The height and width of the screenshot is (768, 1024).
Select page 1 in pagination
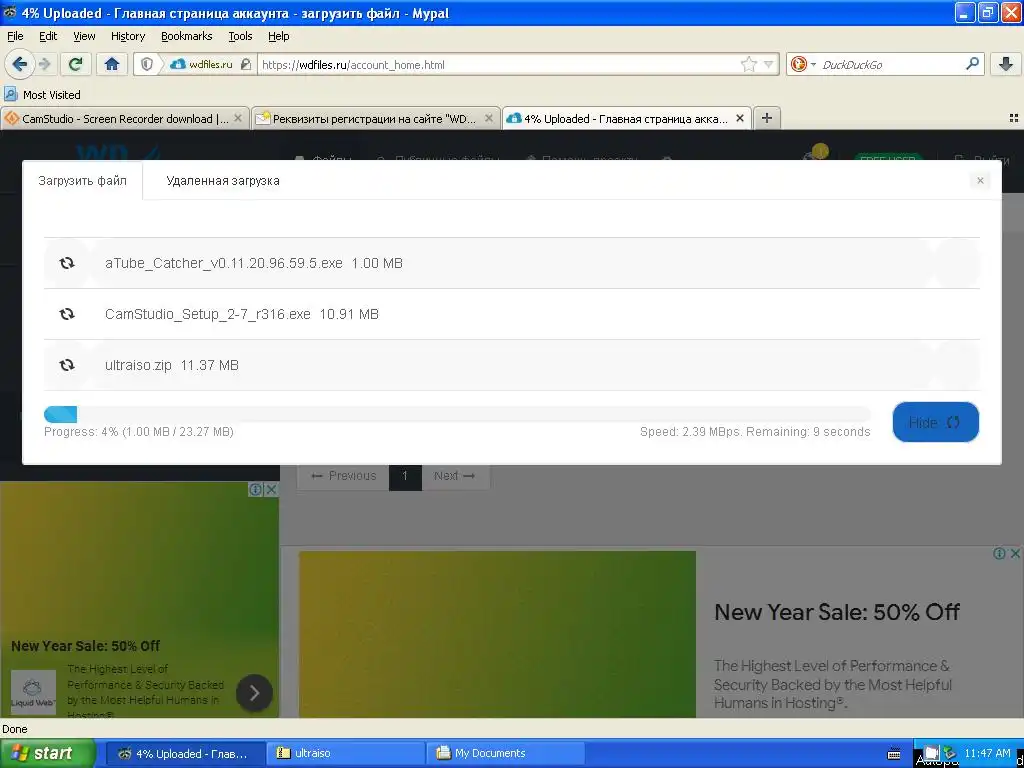(405, 476)
